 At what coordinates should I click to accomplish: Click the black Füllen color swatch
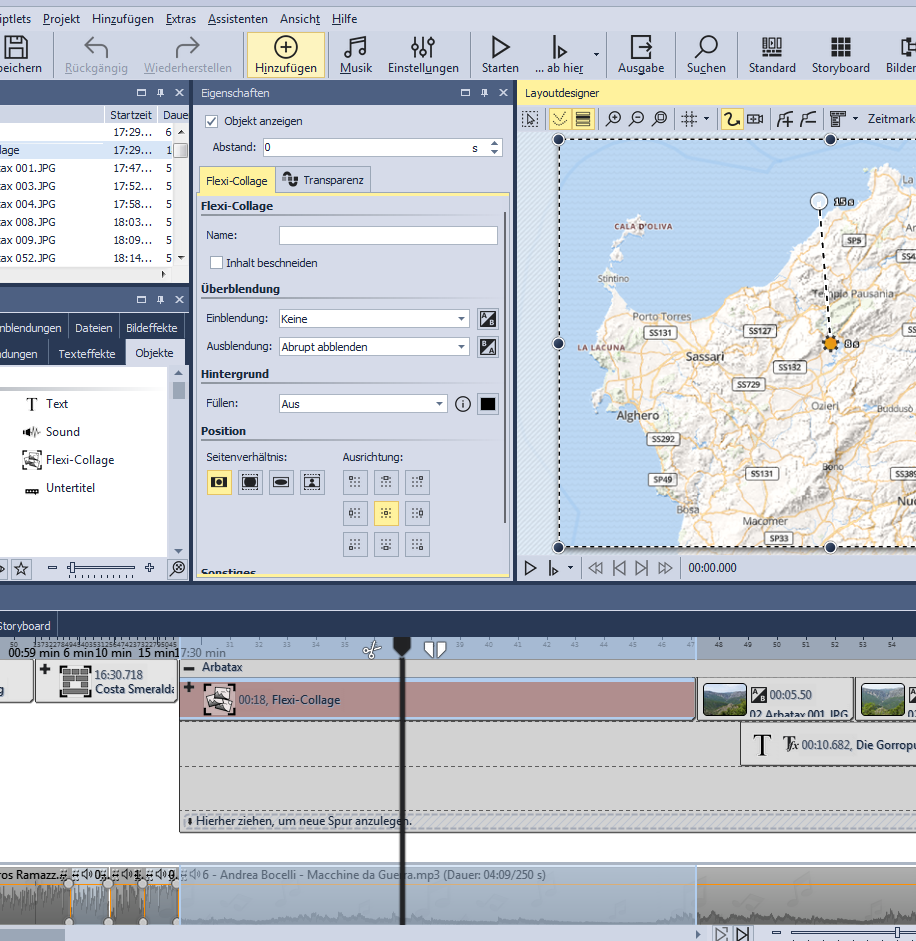click(x=488, y=404)
